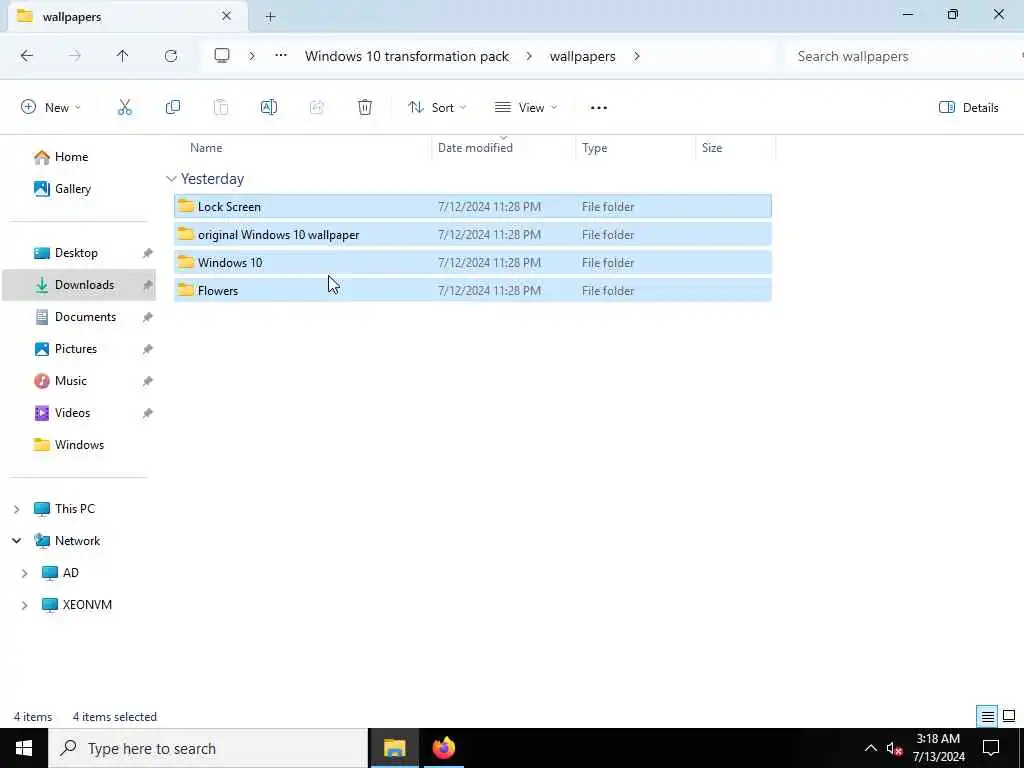The width and height of the screenshot is (1024, 768).
Task: Launch Firefox from the taskbar
Action: point(444,748)
